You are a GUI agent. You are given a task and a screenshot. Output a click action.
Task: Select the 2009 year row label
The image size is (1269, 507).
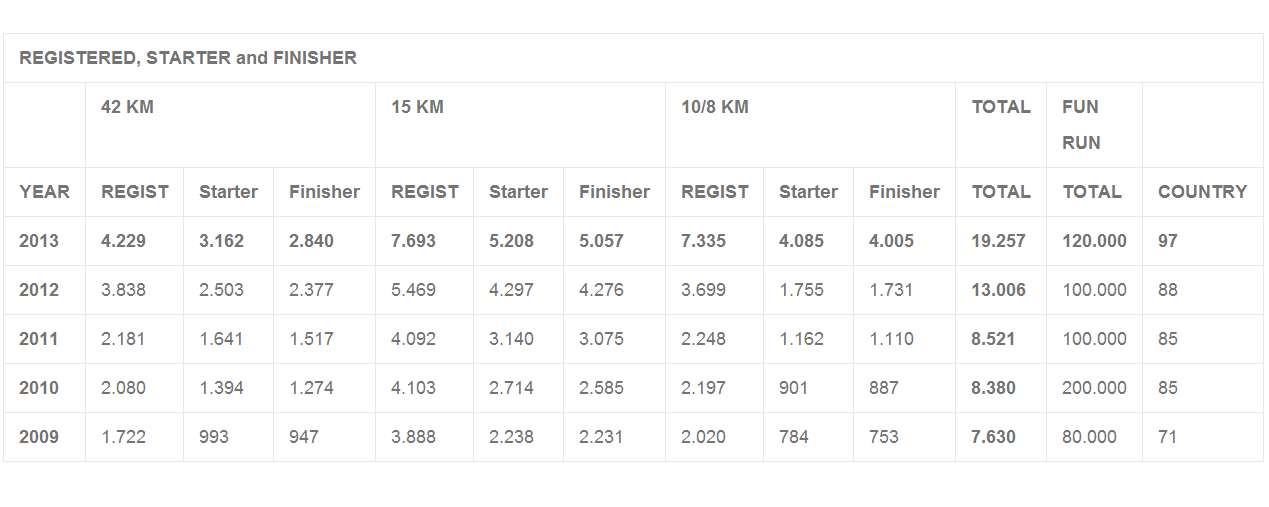(39, 437)
